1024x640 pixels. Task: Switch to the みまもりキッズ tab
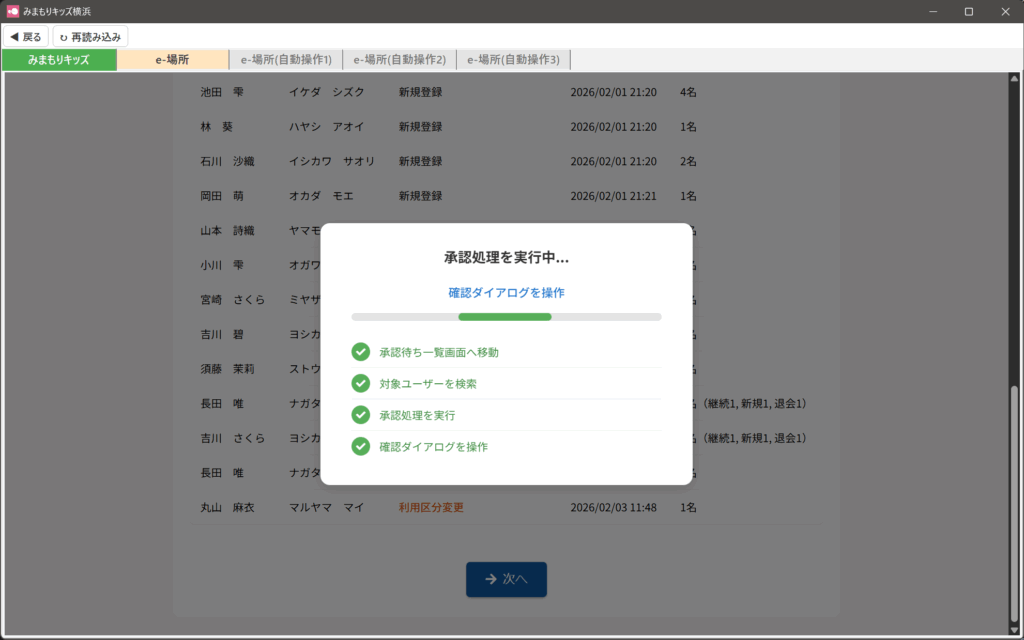coord(59,60)
